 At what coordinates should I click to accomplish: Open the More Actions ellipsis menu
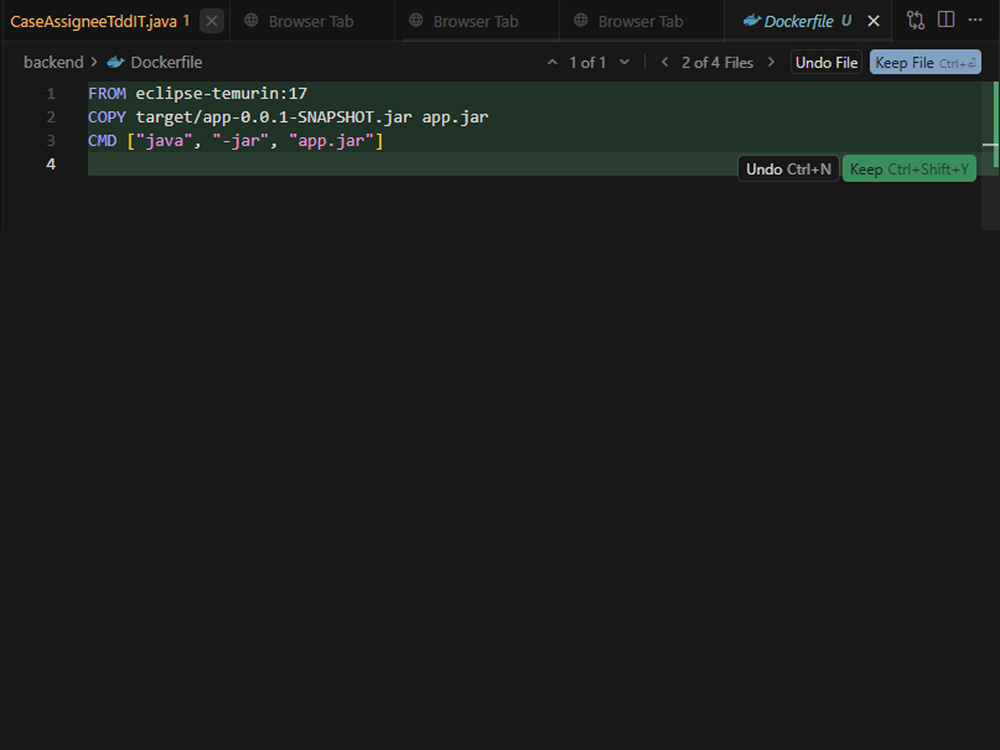click(975, 20)
